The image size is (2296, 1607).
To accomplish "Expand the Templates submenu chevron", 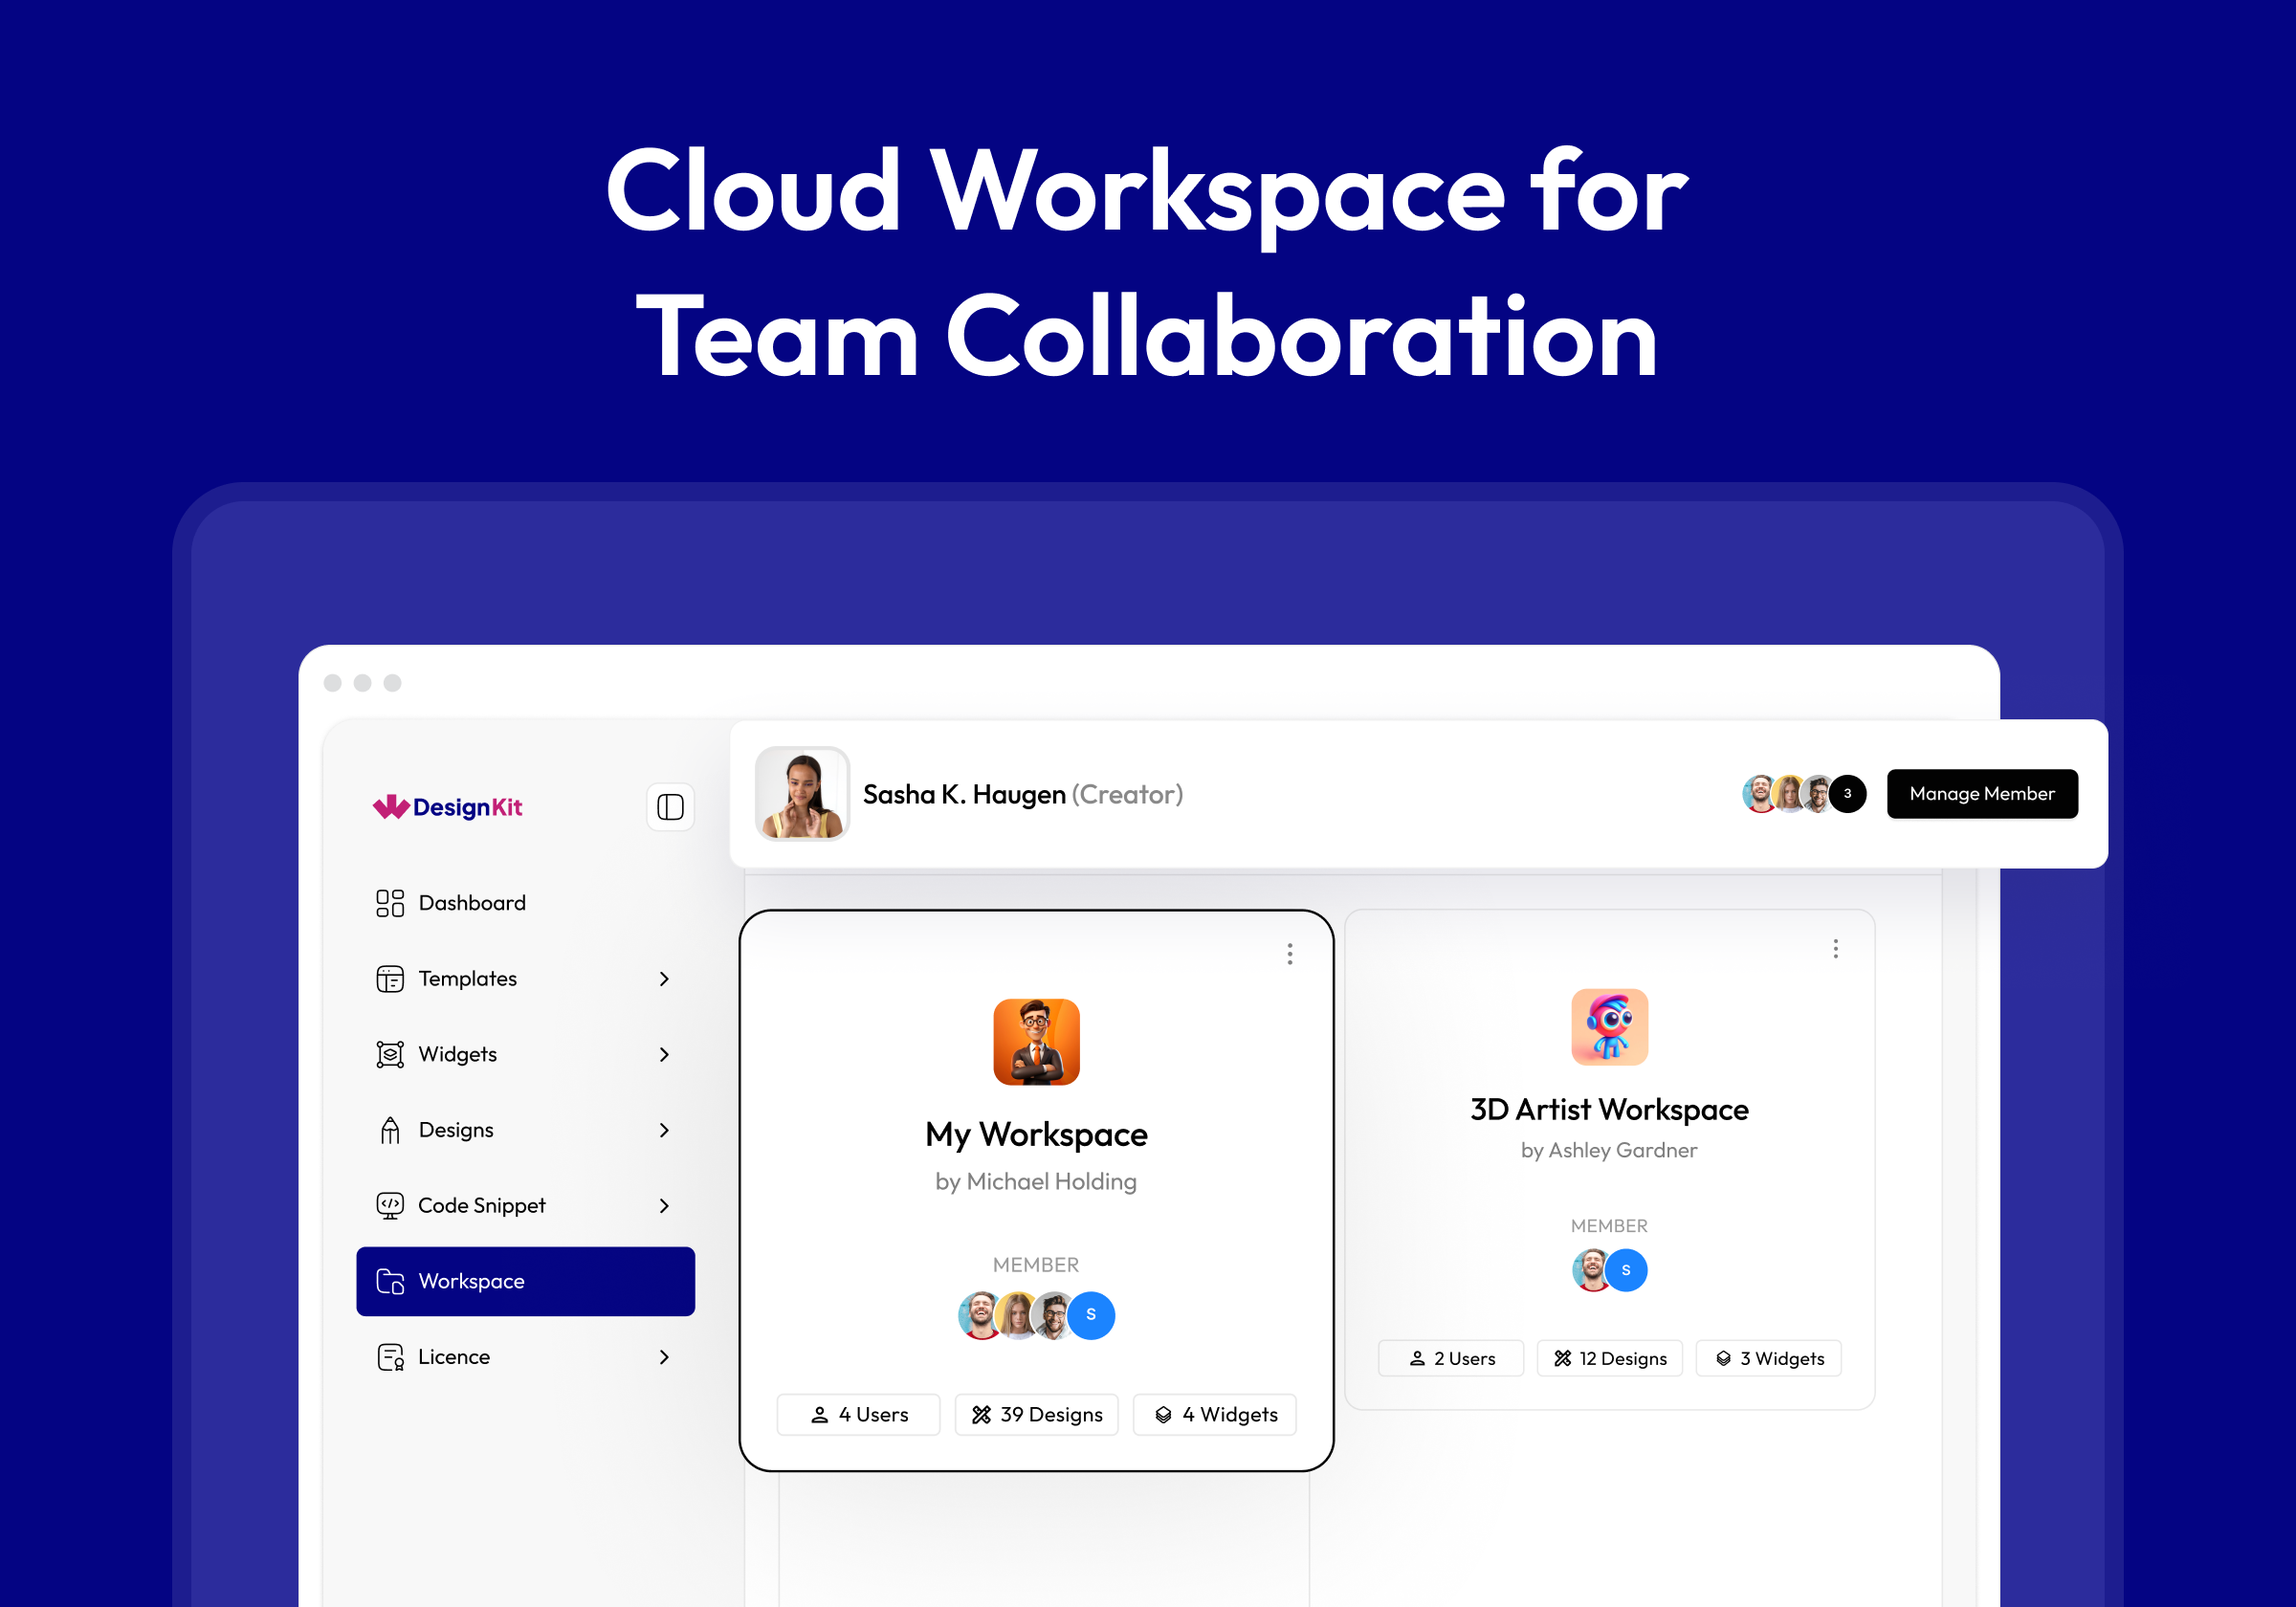I will pyautogui.click(x=664, y=979).
